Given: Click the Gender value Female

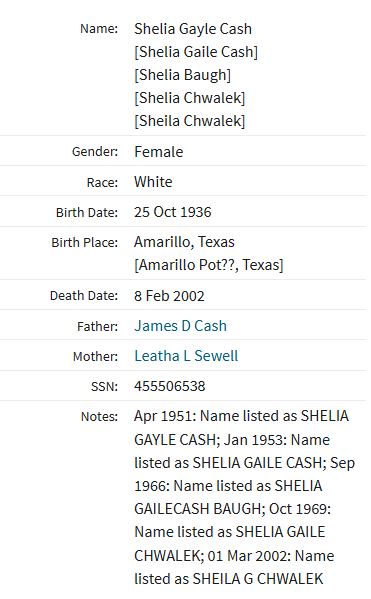Looking at the screenshot, I should pos(159,152).
